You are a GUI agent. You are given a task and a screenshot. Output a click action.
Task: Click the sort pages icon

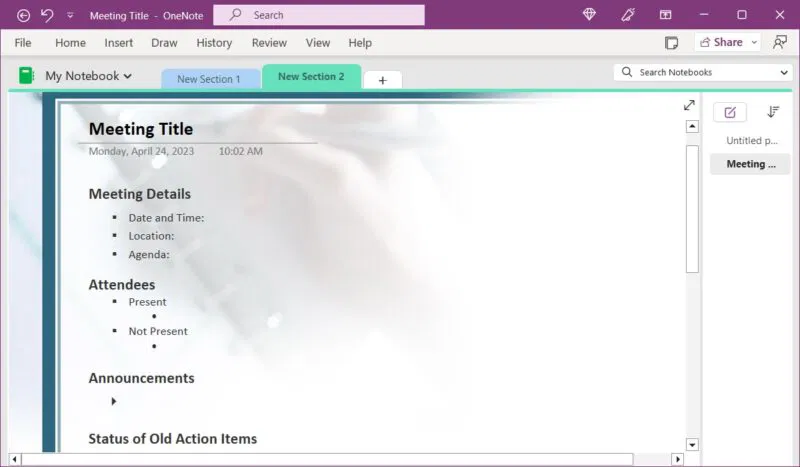coord(773,112)
